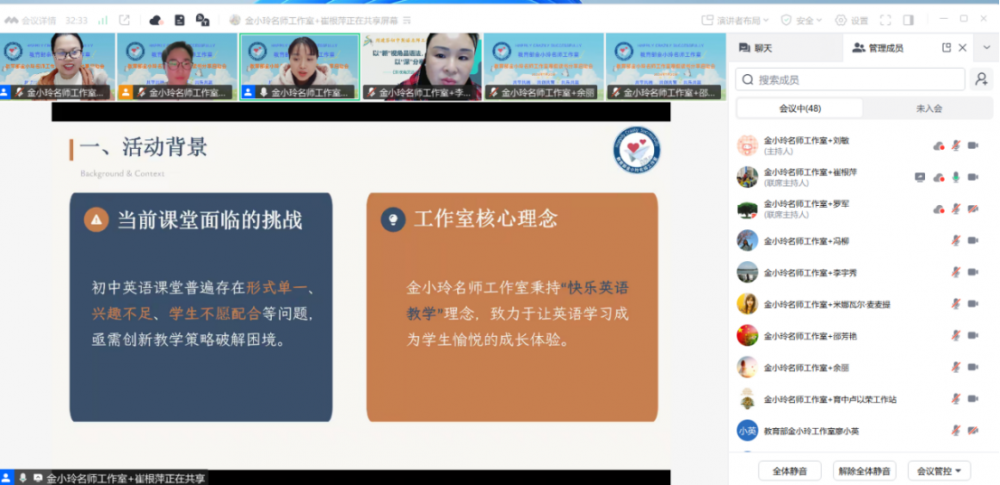Close the 管理成员 panel
This screenshot has width=1000, height=485.
[x=962, y=48]
